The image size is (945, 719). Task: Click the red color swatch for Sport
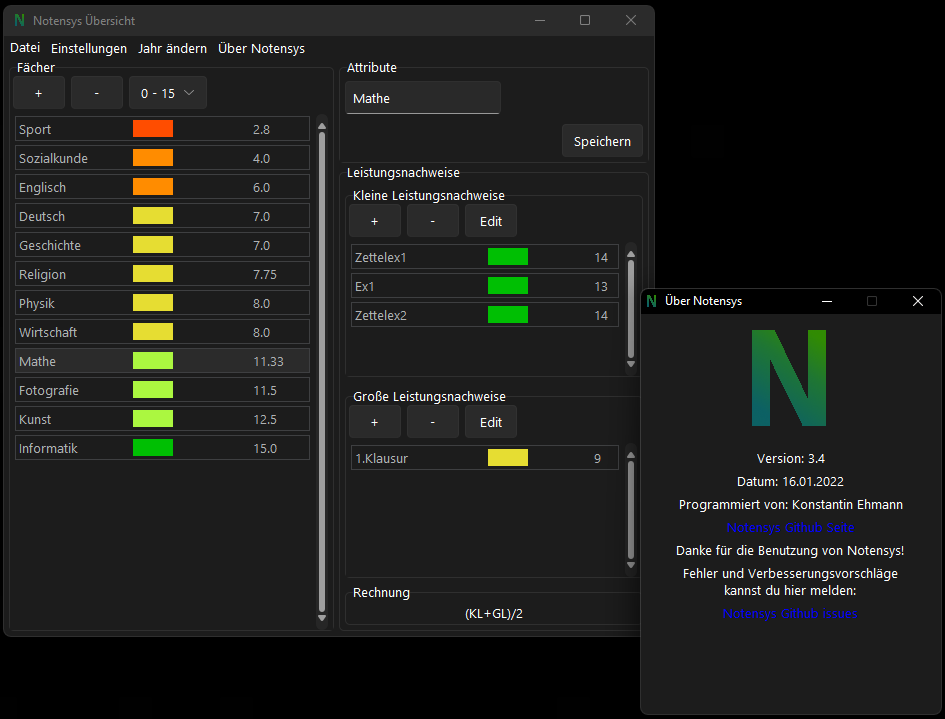153,128
